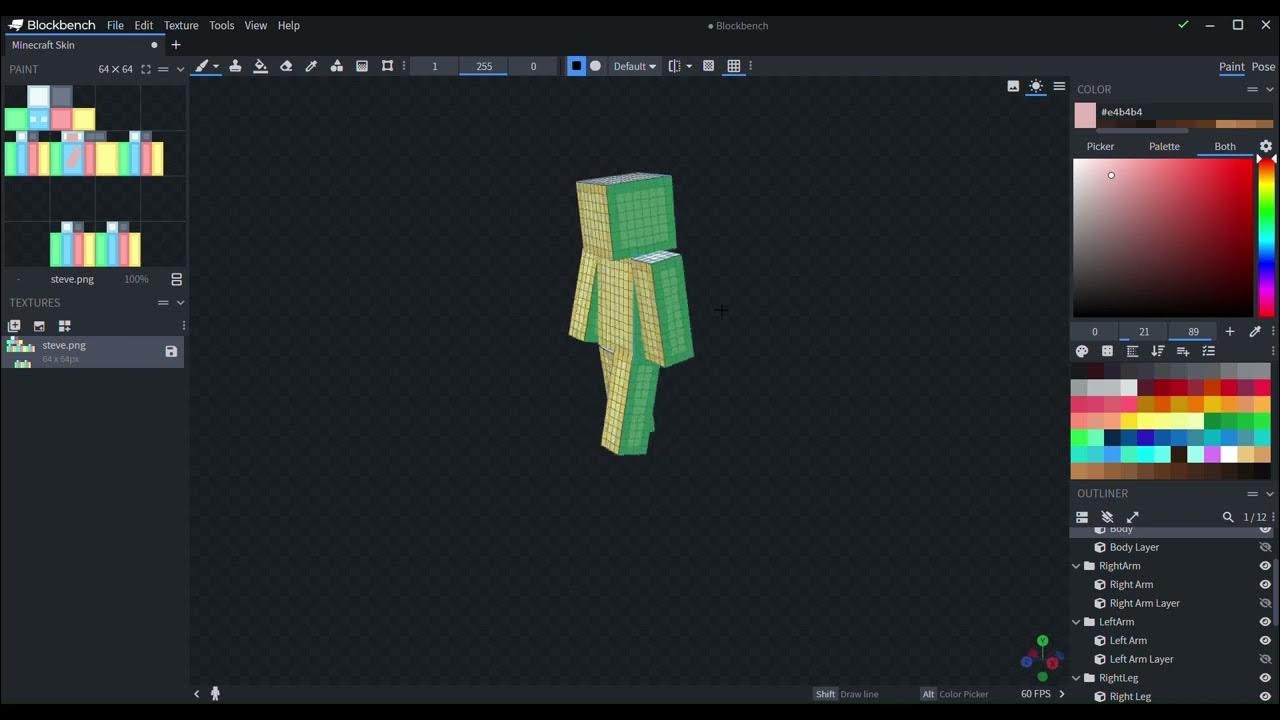This screenshot has width=1280, height=720.
Task: Open brush mode dropdown arrow beside brush
Action: pyautogui.click(x=216, y=67)
